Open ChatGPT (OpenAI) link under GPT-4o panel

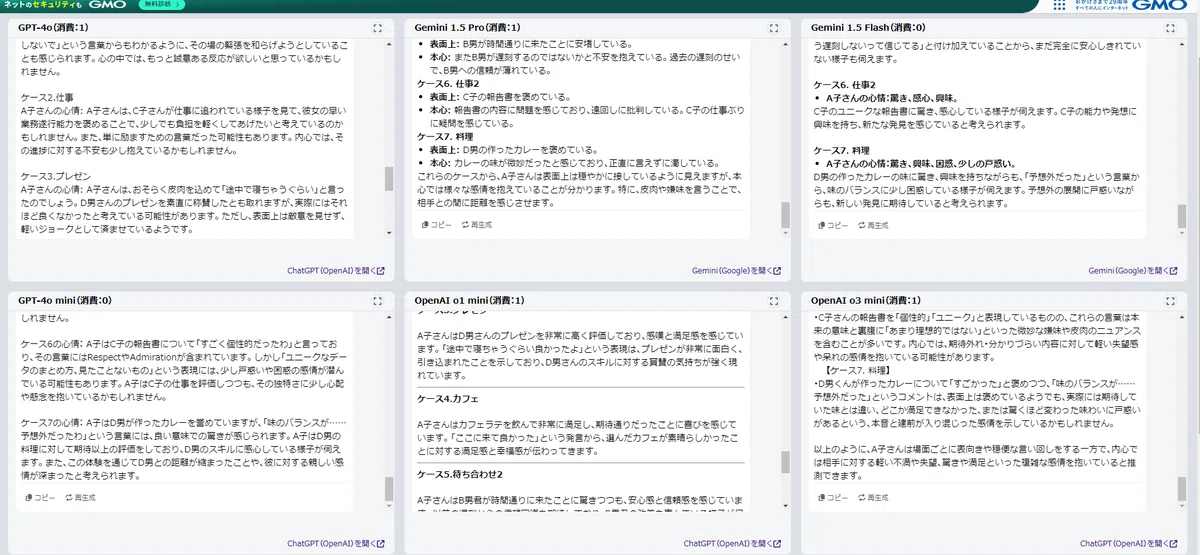pyautogui.click(x=335, y=270)
